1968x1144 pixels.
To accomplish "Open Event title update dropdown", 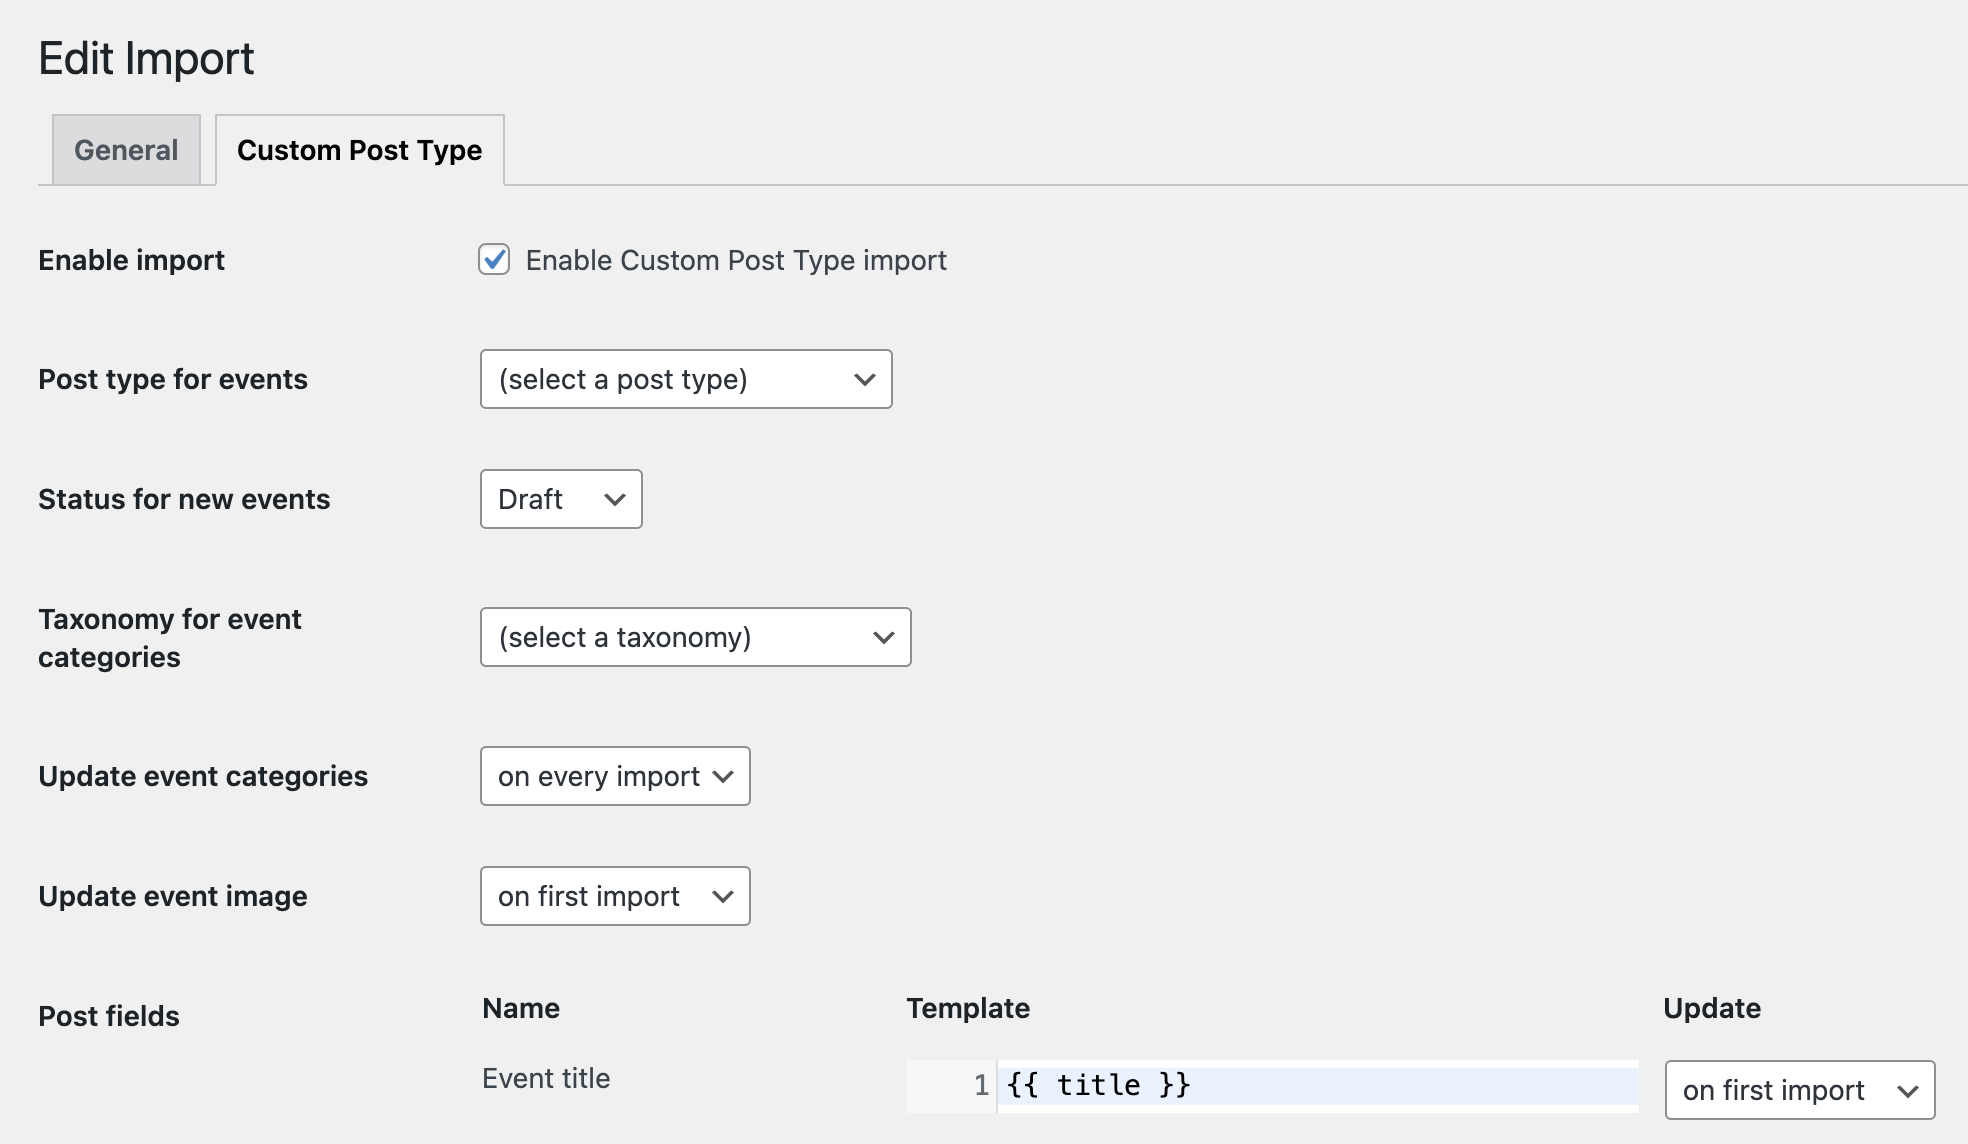I will point(1799,1090).
